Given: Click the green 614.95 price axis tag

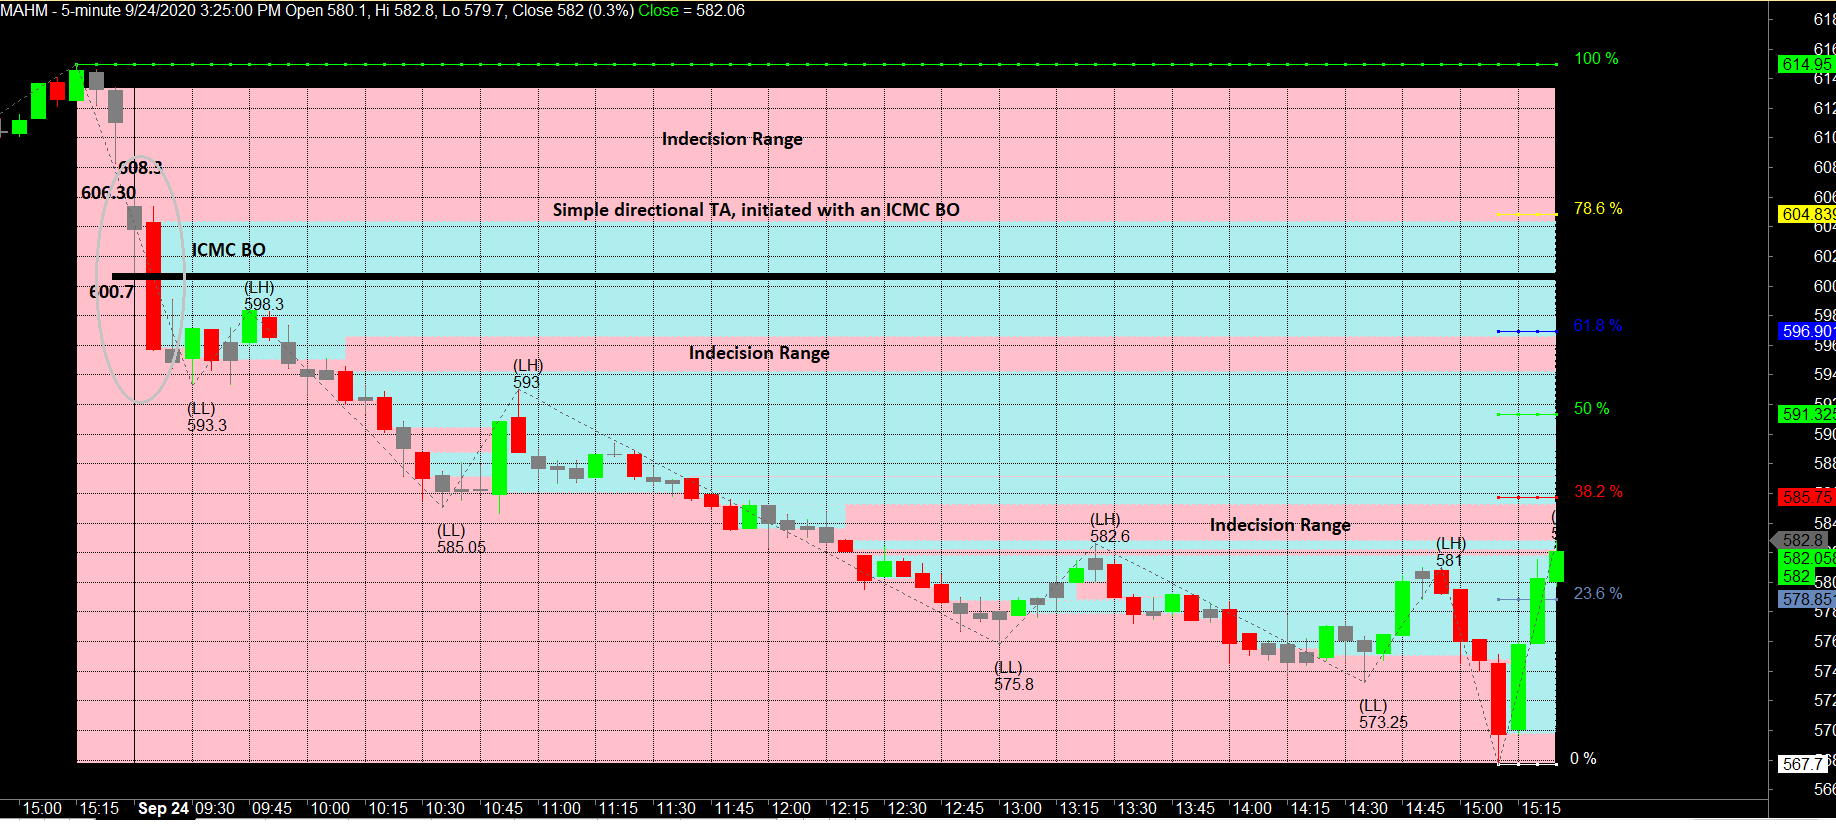Looking at the screenshot, I should click(1806, 64).
